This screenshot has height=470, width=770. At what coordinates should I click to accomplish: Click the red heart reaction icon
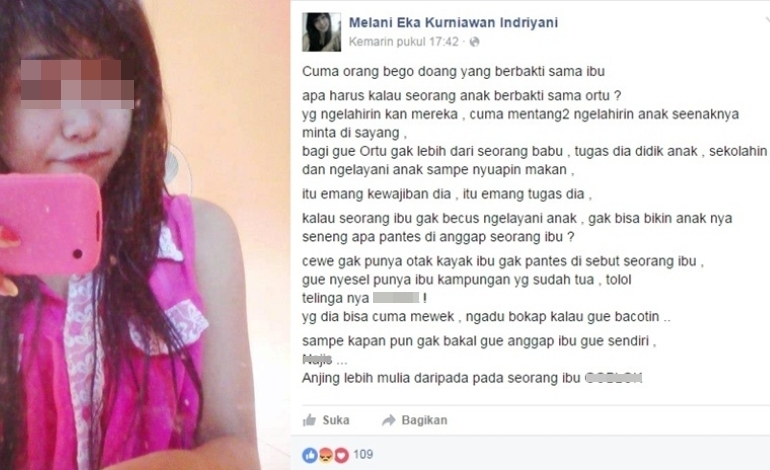(x=341, y=455)
